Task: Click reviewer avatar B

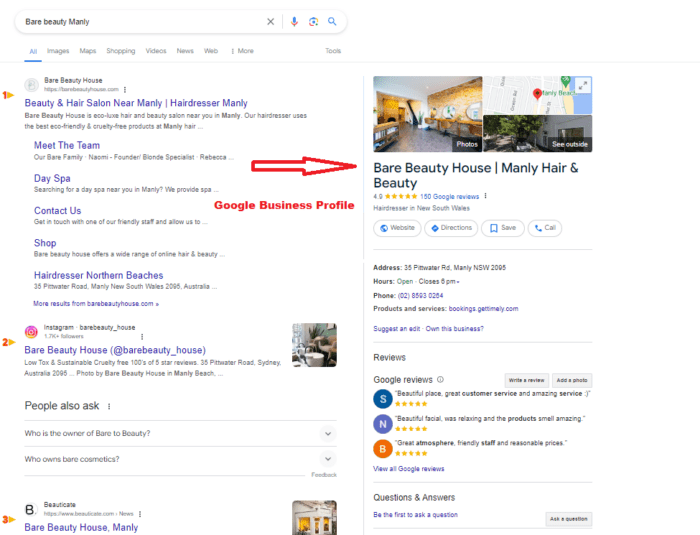Action: (x=383, y=449)
